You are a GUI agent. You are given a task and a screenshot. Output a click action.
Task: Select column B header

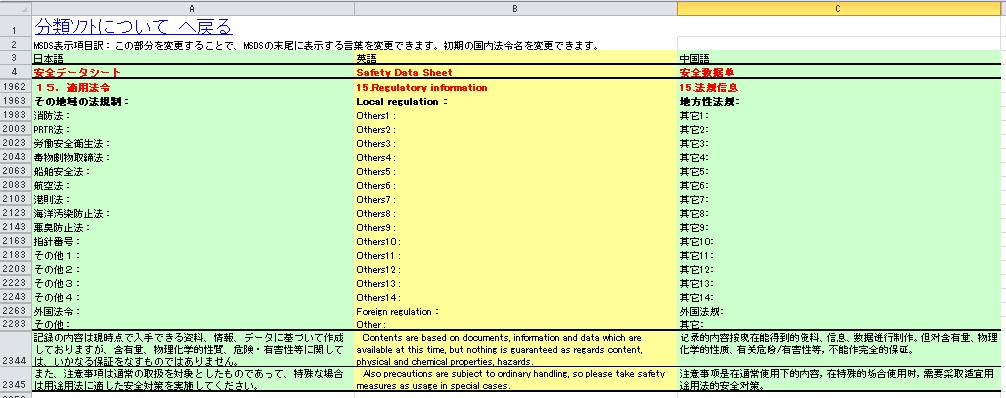(515, 8)
